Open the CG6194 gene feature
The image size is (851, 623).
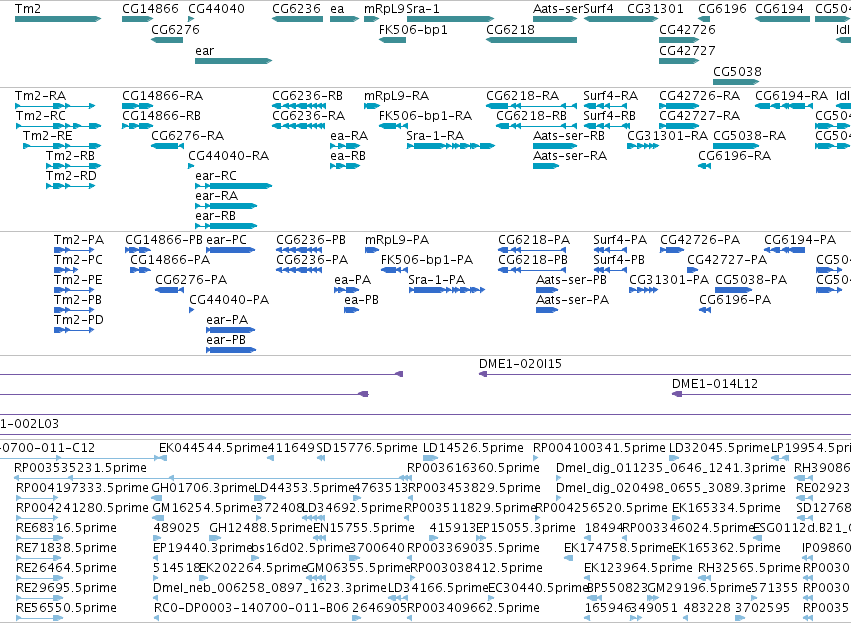[782, 19]
